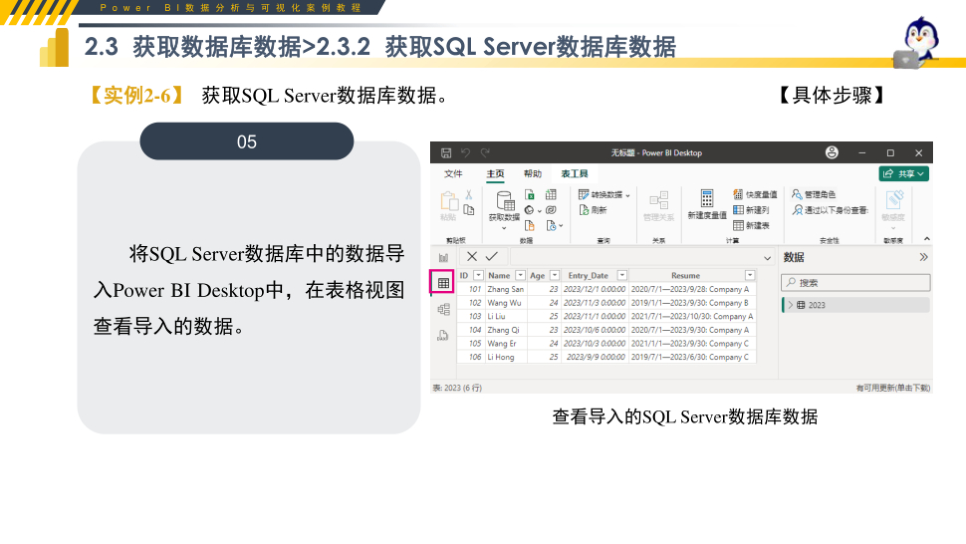966x544 pixels.
Task: Click the Paste (粘贴) icon
Action: click(448, 201)
